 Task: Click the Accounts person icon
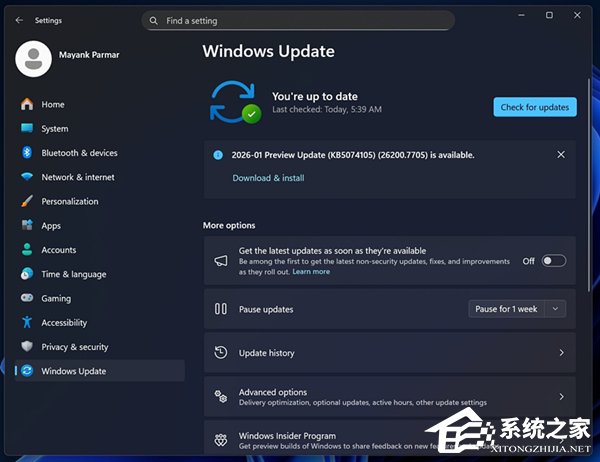27,250
